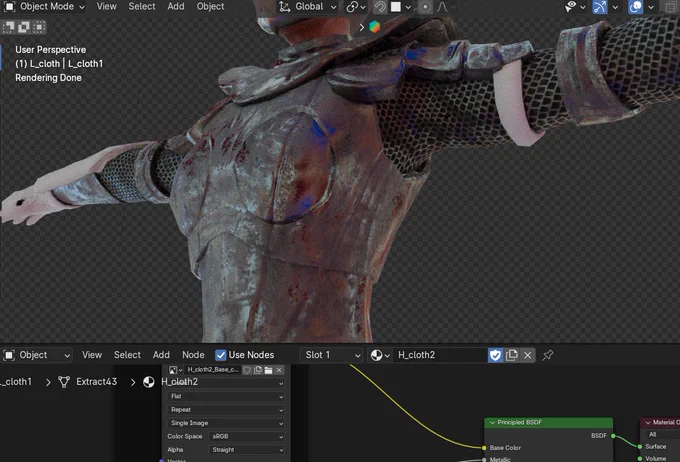This screenshot has width=680, height=462.
Task: Click the colorful hexagon addon icon
Action: [375, 27]
